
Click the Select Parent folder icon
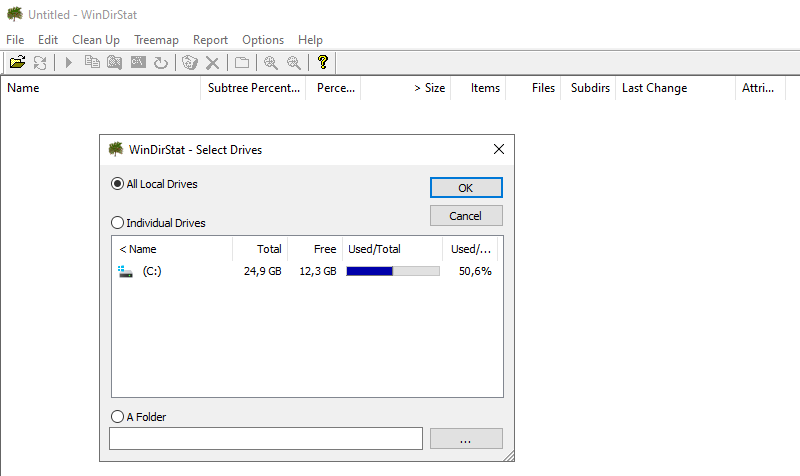[x=242, y=62]
